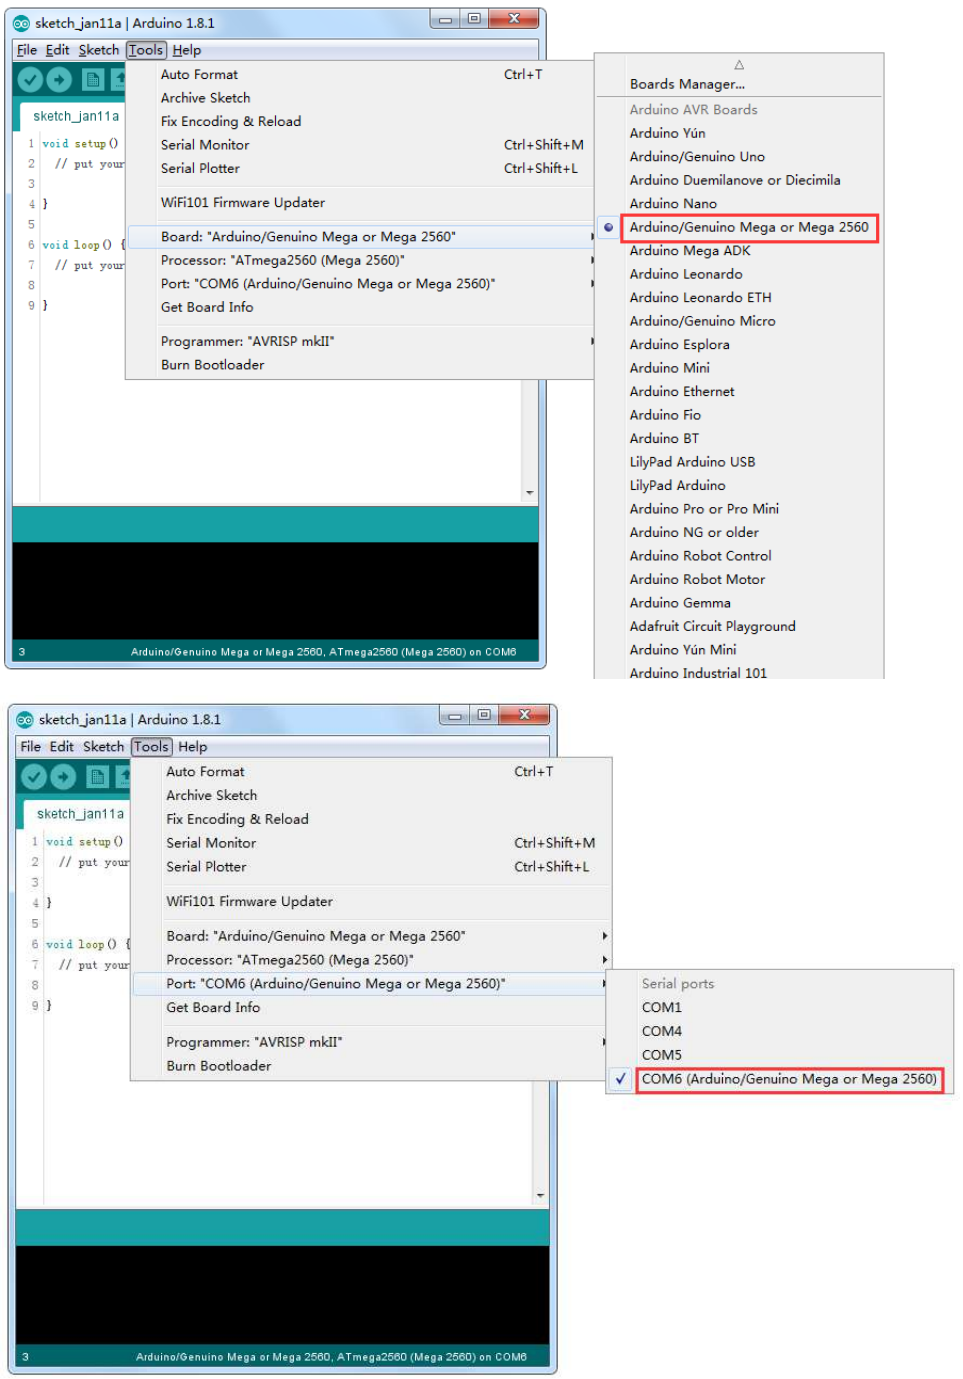Click Arduino logo in upper window title bar
The image size is (963, 1379).
coord(22,23)
